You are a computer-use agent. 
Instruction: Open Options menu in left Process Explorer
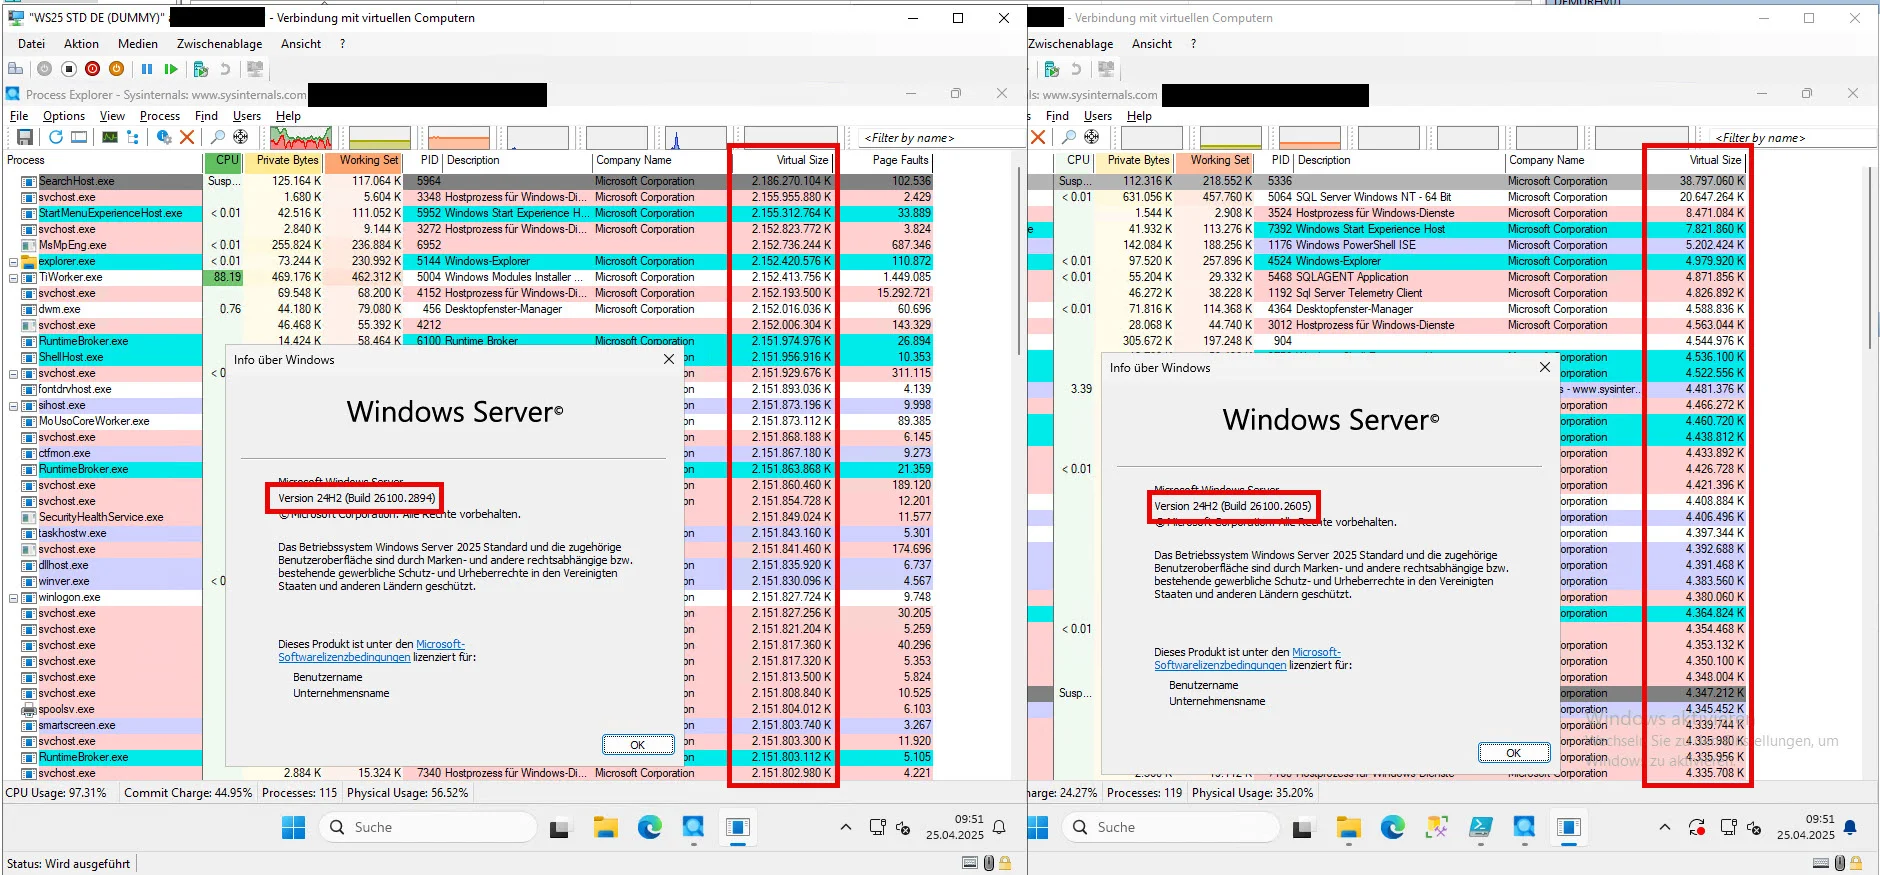point(64,116)
